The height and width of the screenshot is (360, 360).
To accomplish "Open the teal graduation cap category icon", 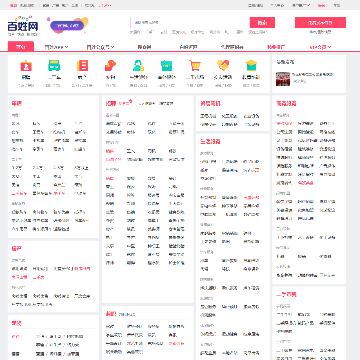I will [x=251, y=66].
